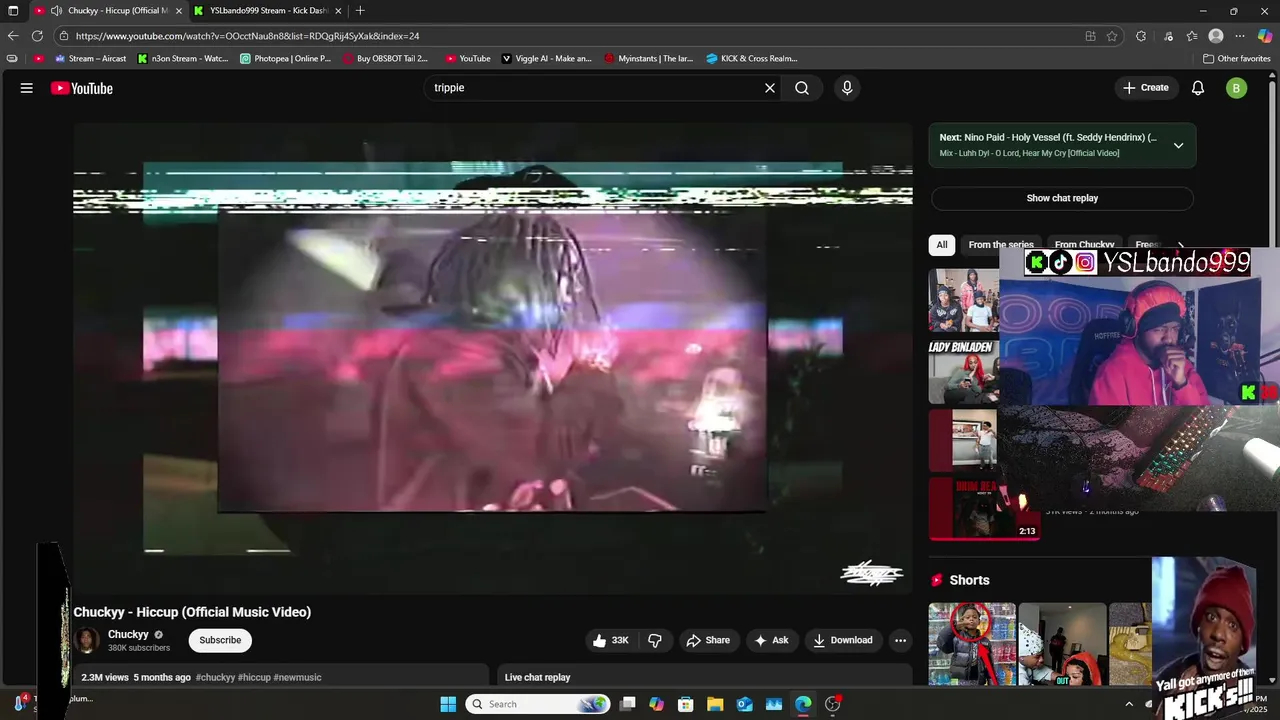The height and width of the screenshot is (720, 1280).
Task: Open YouTube notifications bell
Action: 1198,88
